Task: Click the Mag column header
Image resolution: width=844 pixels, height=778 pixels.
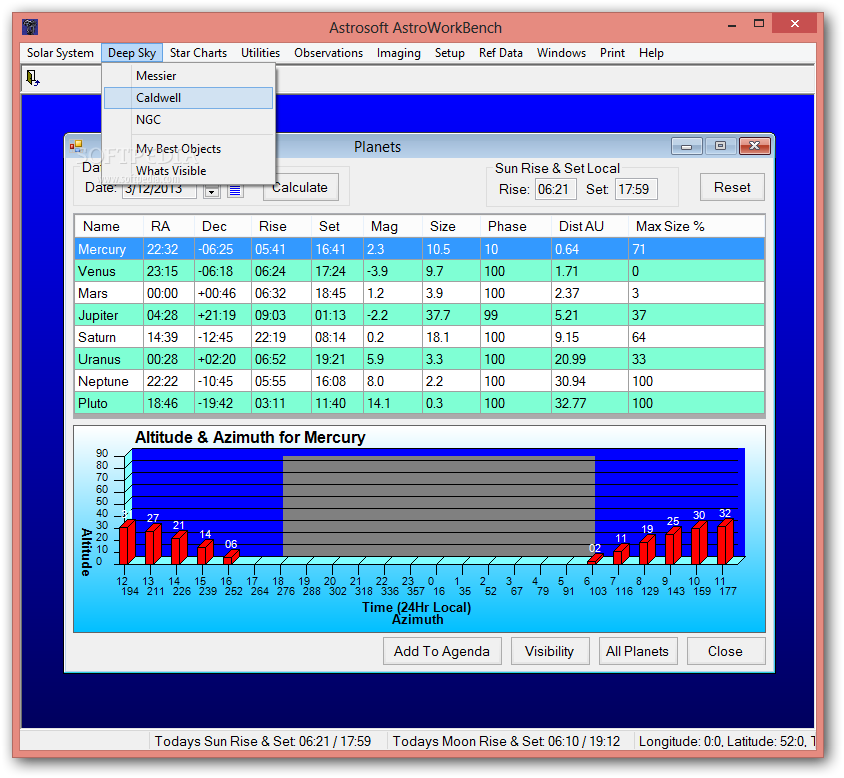Action: point(393,226)
